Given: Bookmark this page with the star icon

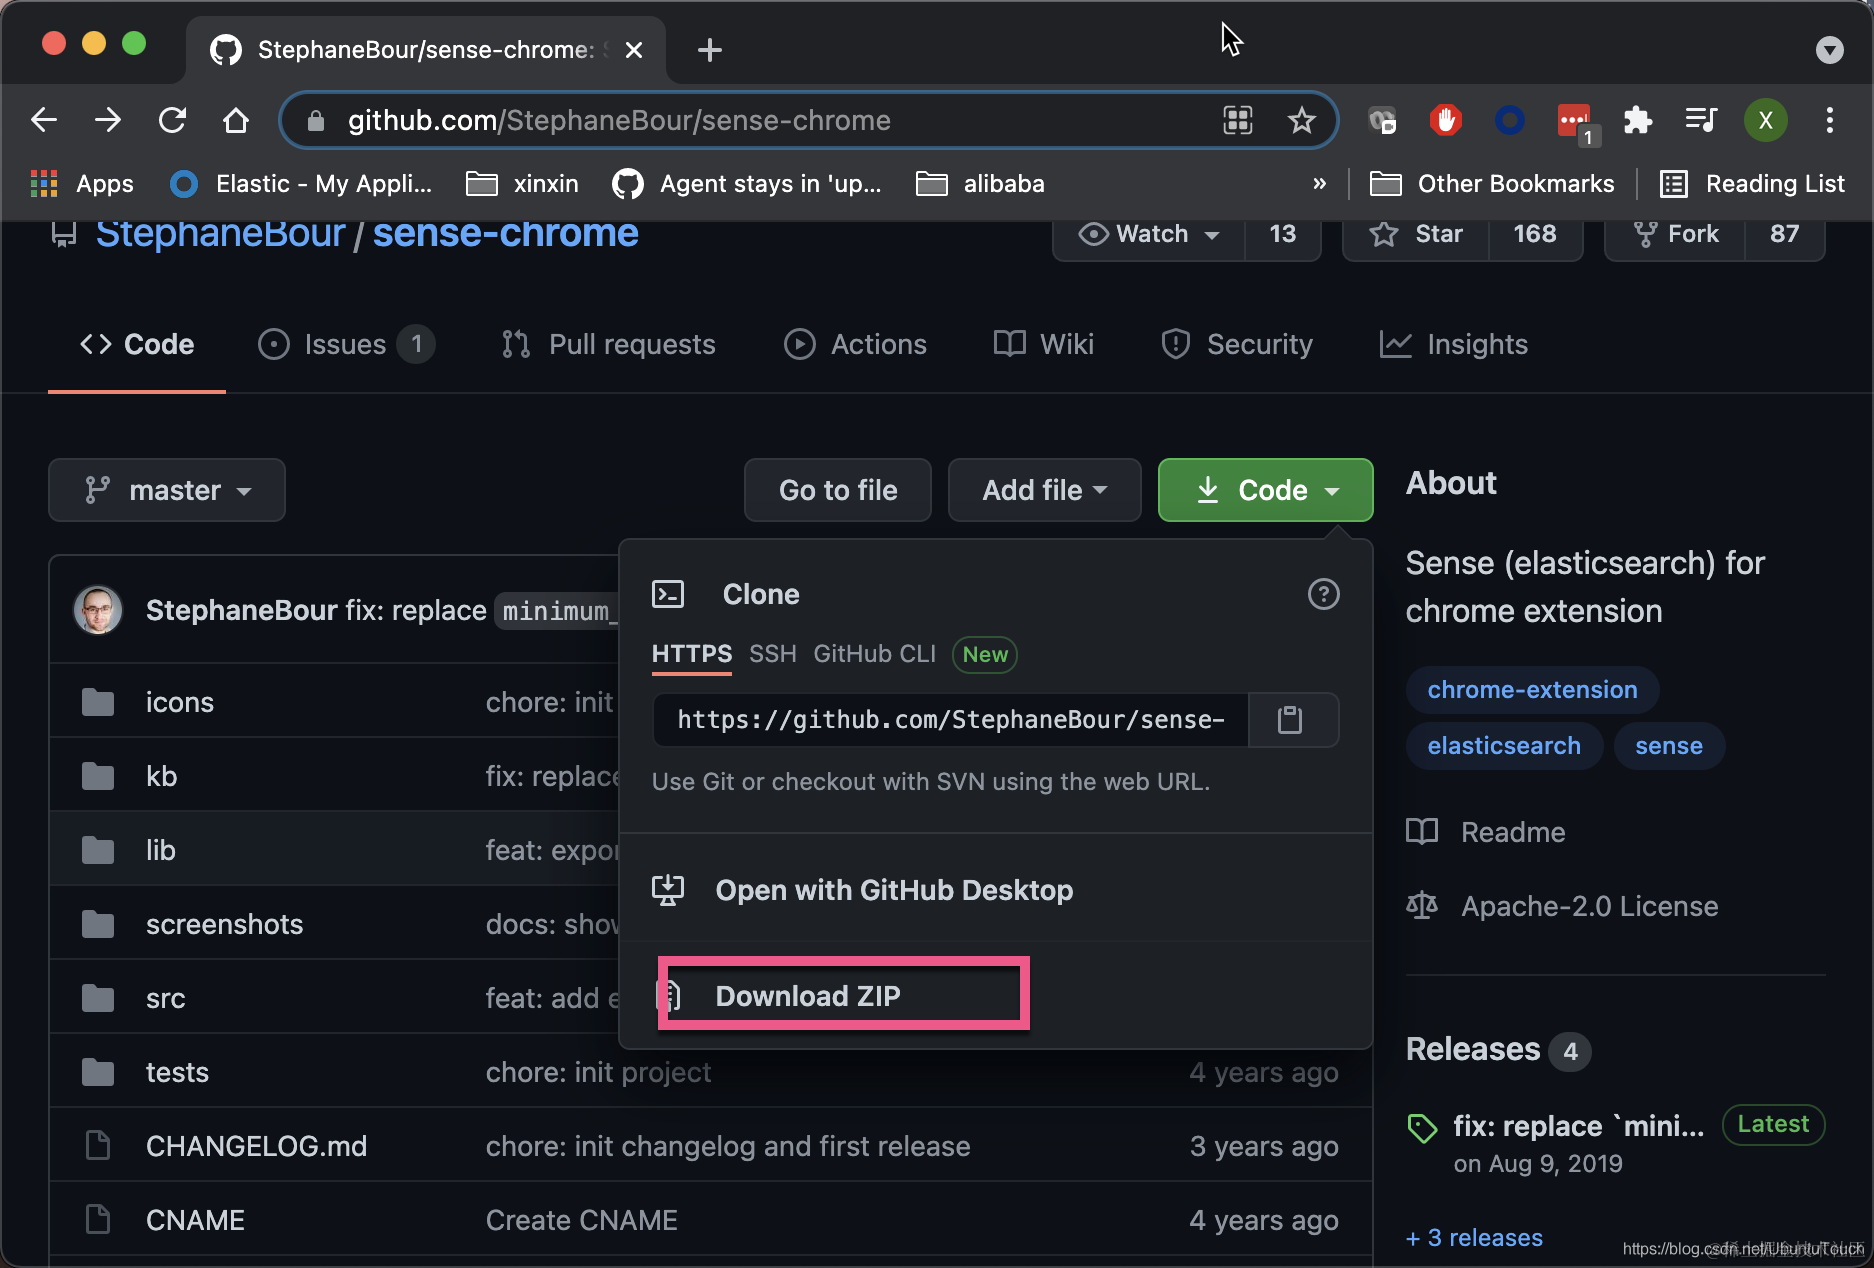Looking at the screenshot, I should (x=1301, y=120).
